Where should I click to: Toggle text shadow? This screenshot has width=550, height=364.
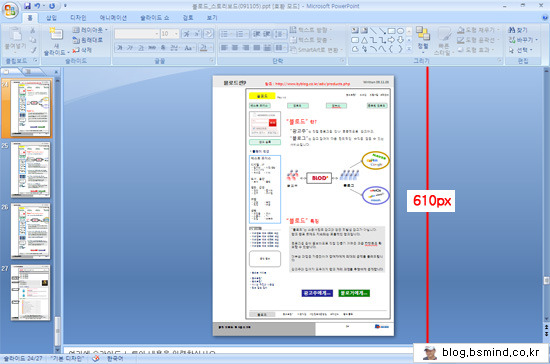pyautogui.click(x=163, y=47)
